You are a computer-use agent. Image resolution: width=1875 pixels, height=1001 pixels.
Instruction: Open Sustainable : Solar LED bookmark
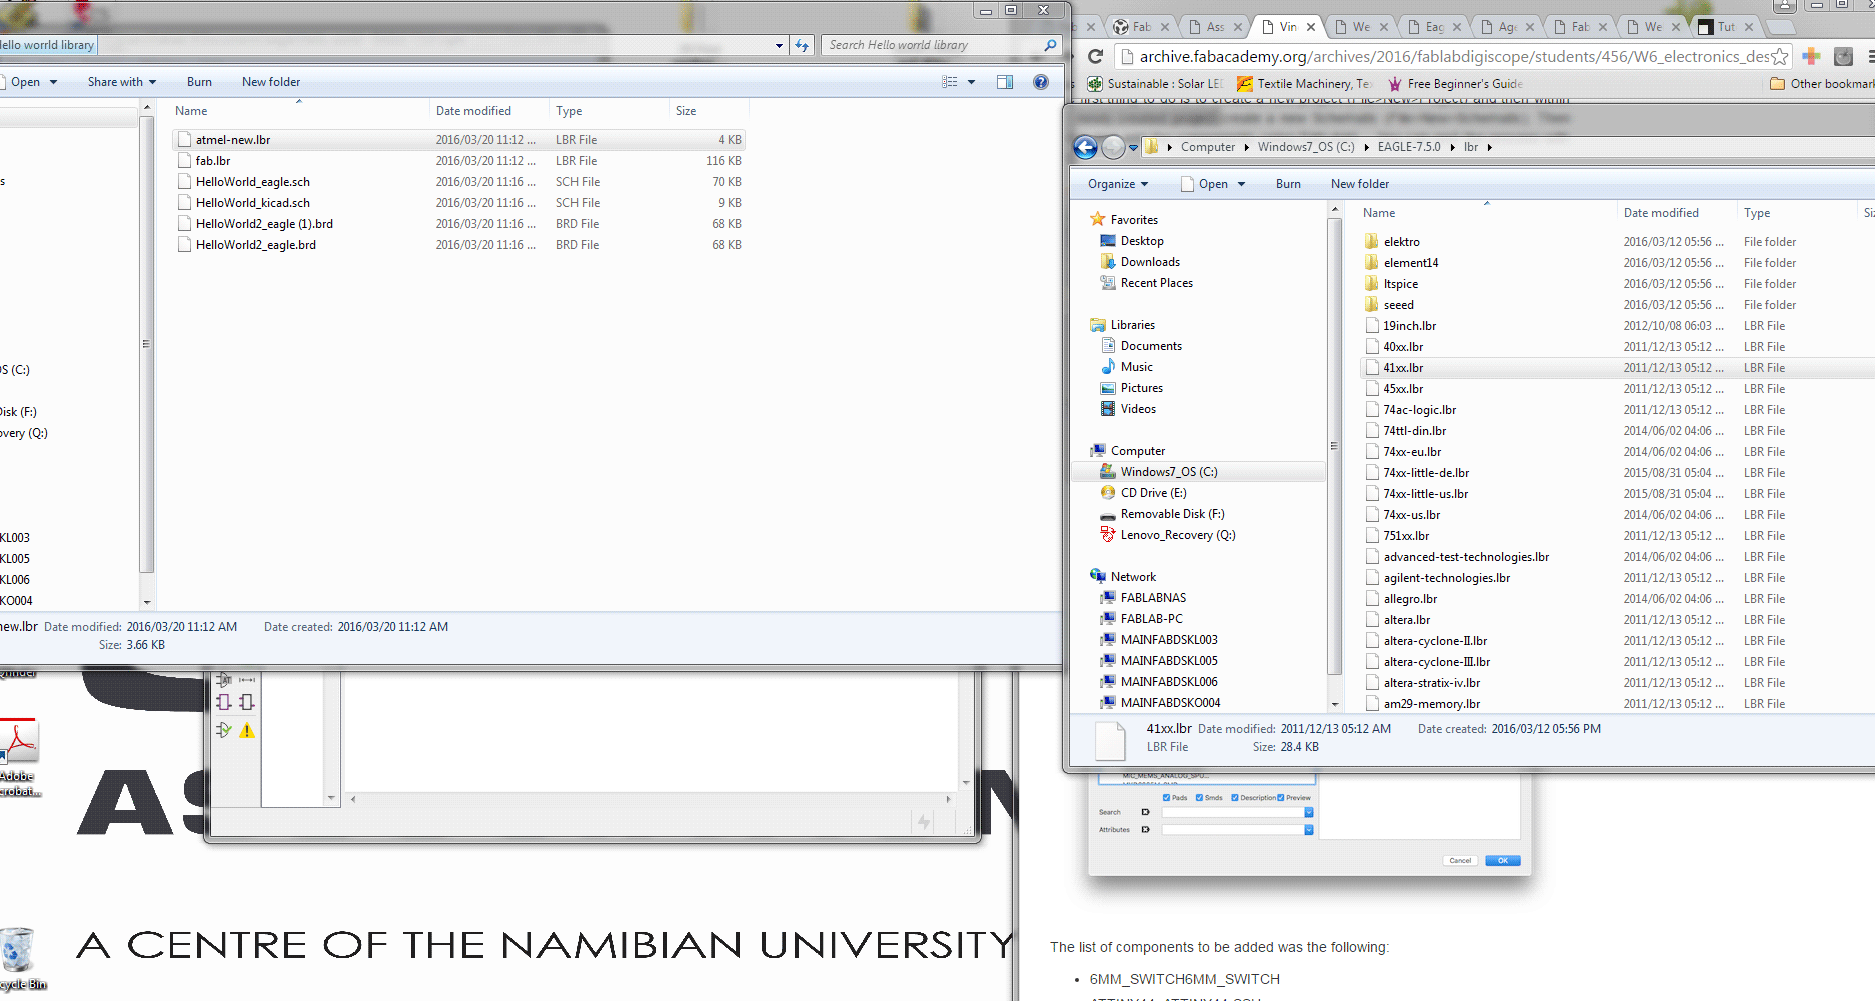pos(1154,84)
